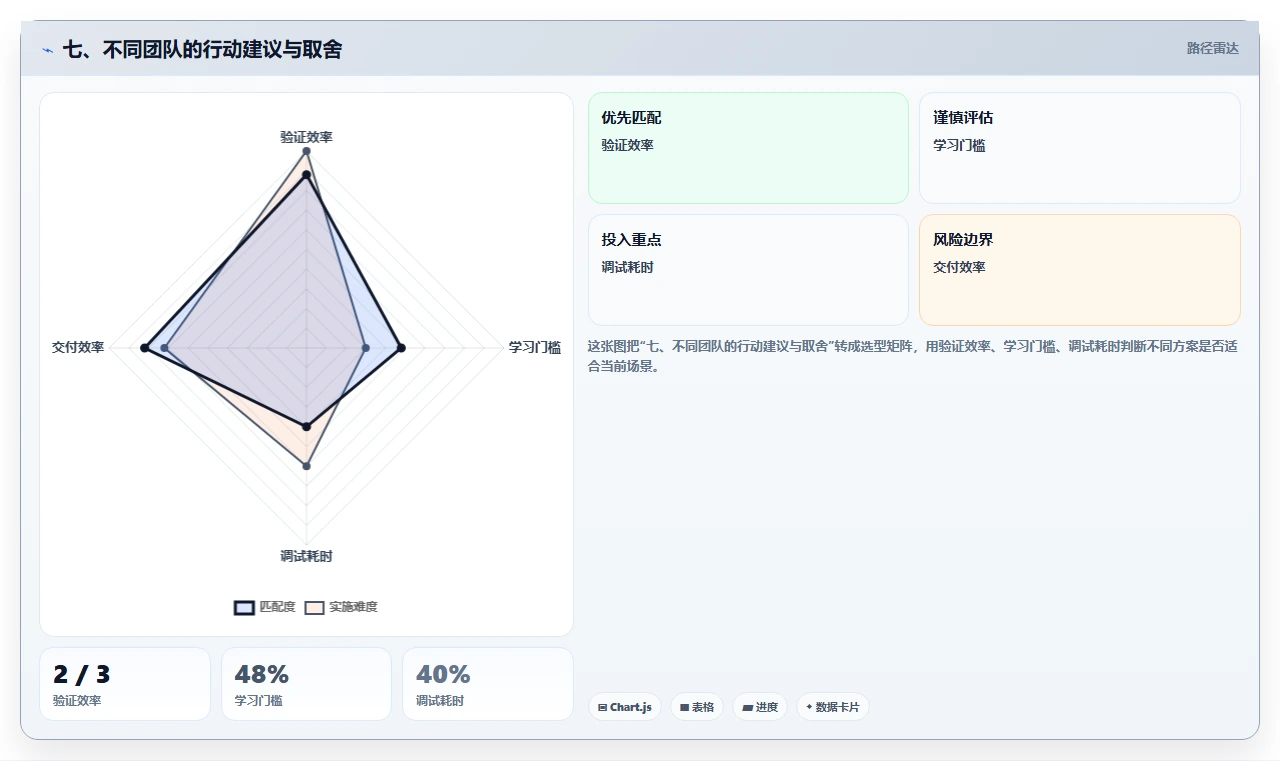Click the 表格 tag chip
The width and height of the screenshot is (1280, 761).
697,707
